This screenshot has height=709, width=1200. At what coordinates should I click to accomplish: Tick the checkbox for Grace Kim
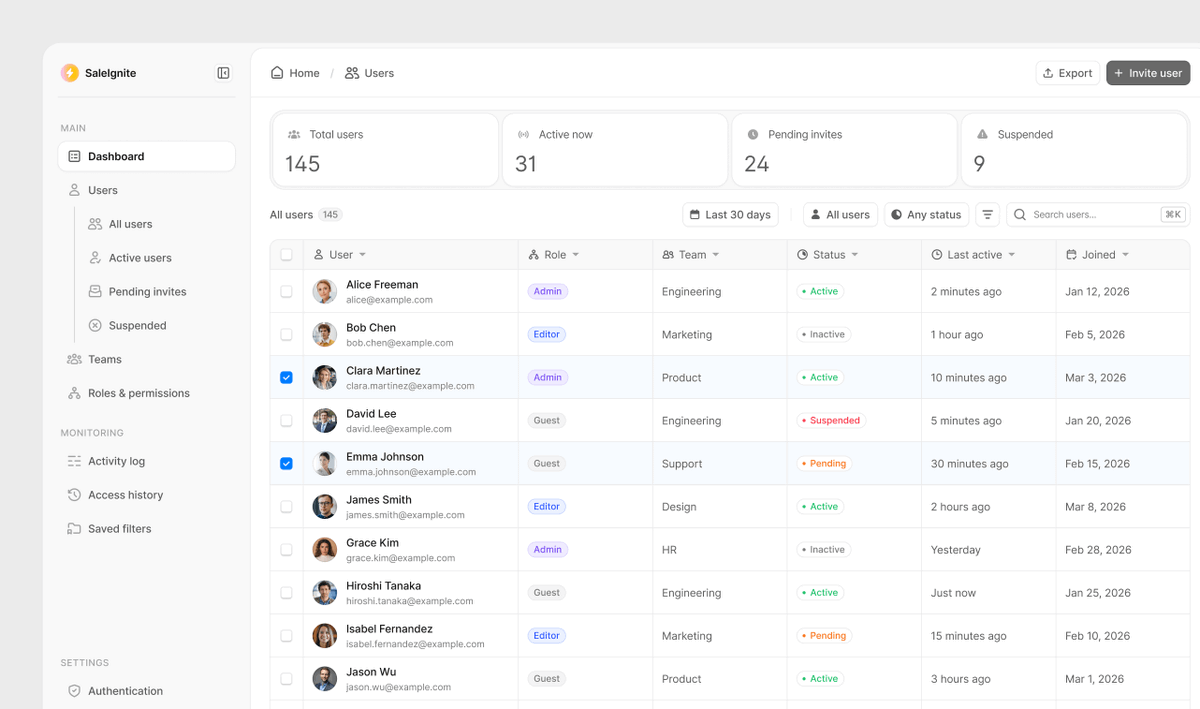pos(286,550)
